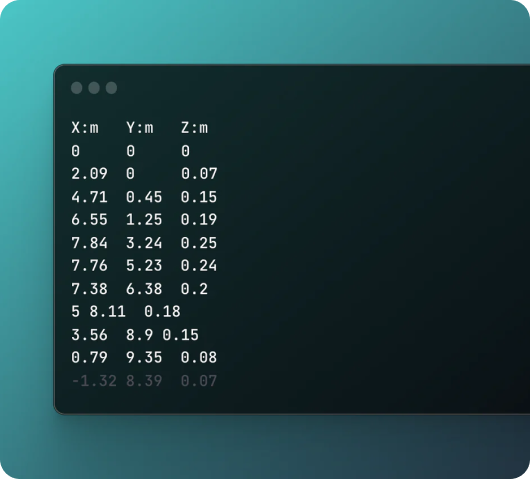Image resolution: width=530 pixels, height=479 pixels.
Task: Click the value 3.56
Action: (x=89, y=335)
